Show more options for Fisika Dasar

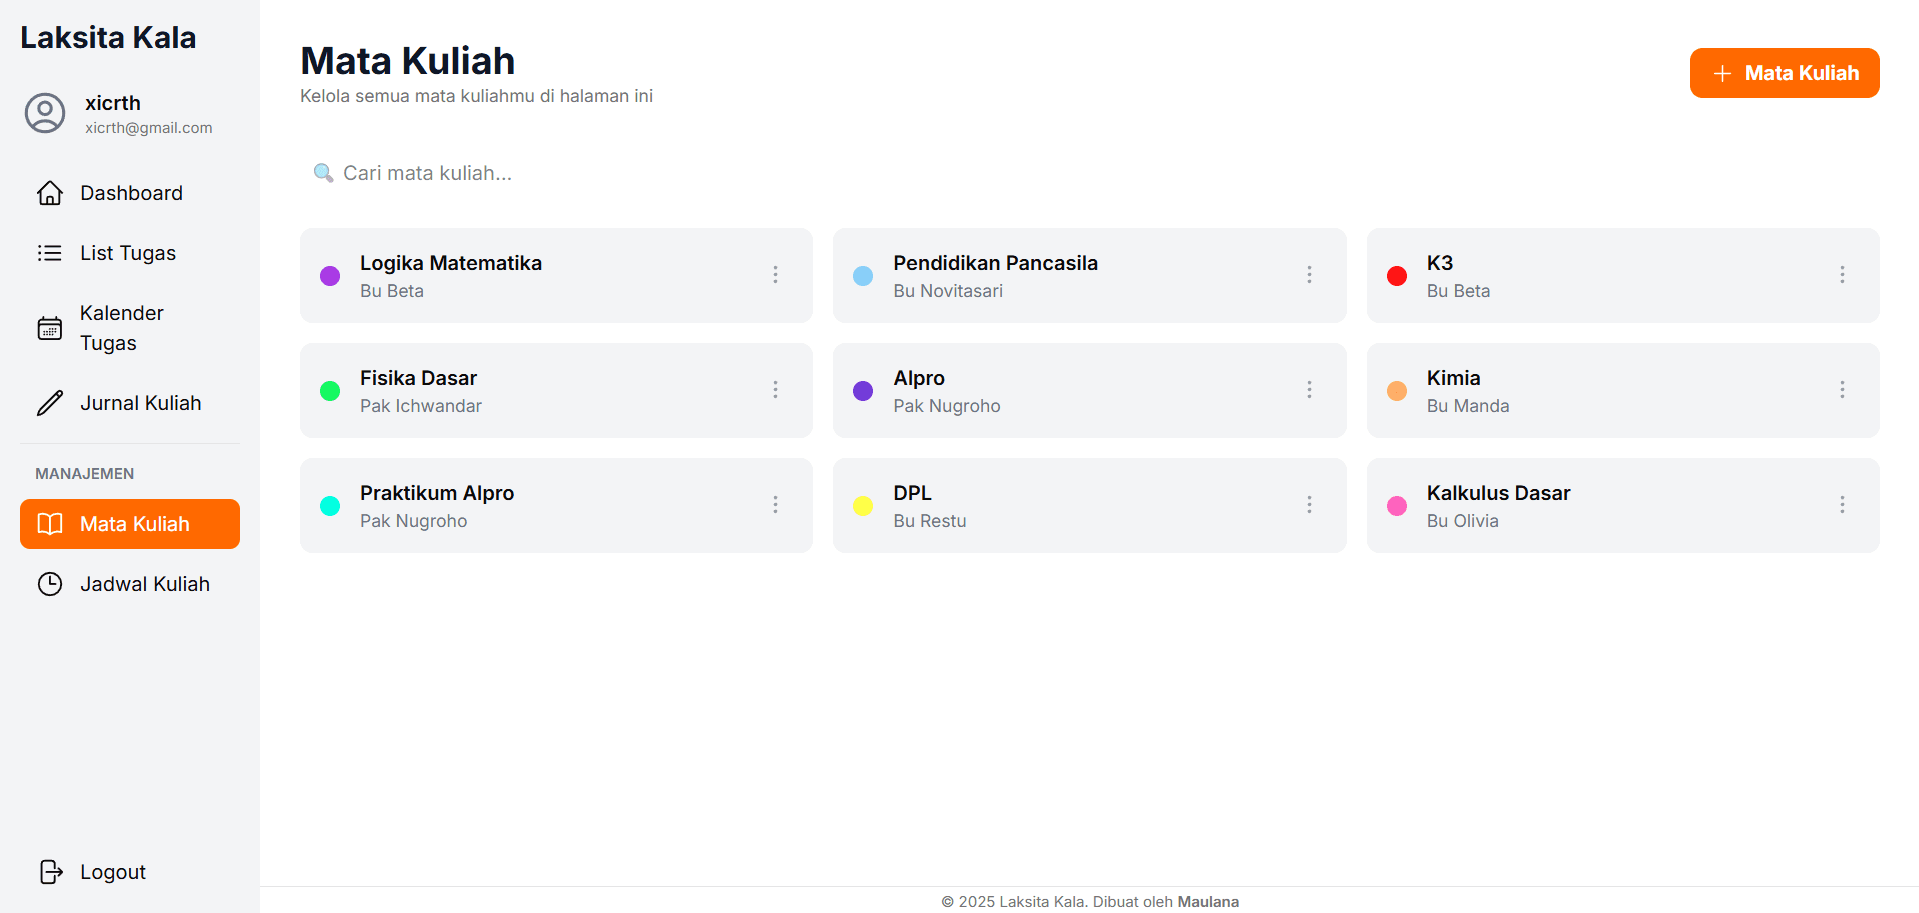coord(775,390)
